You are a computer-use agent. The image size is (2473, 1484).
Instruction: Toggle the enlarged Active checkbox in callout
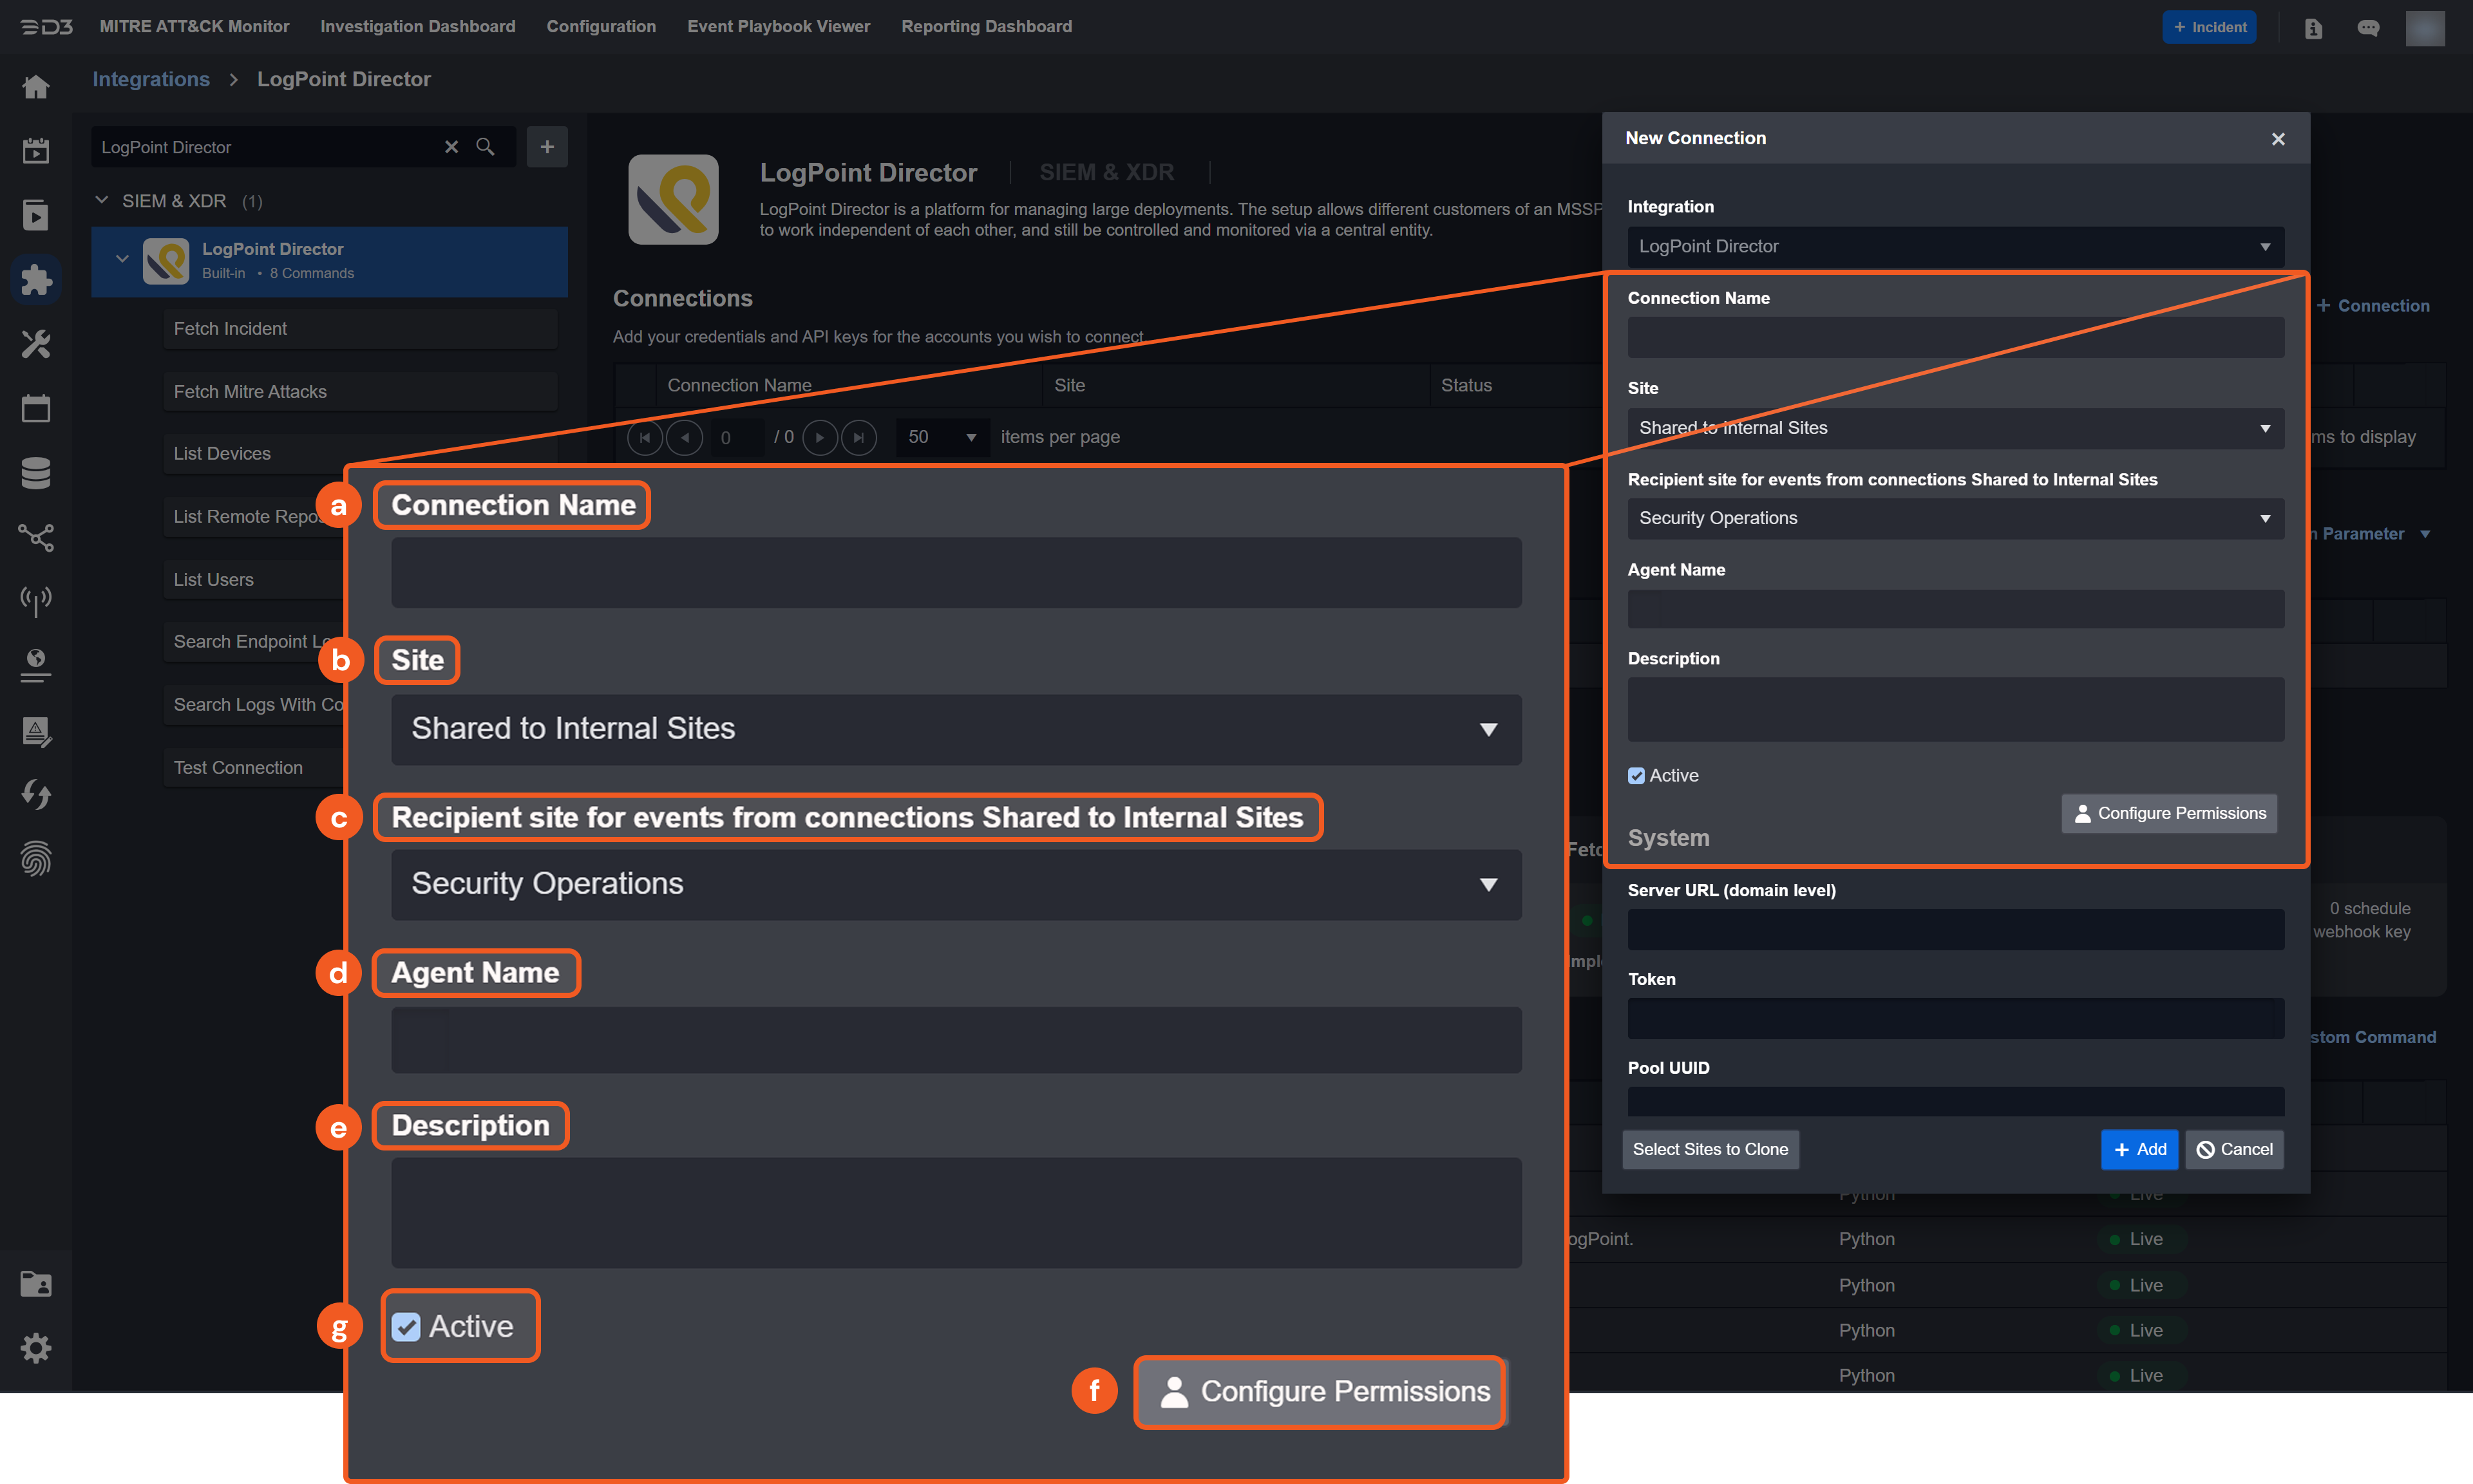pyautogui.click(x=406, y=1326)
